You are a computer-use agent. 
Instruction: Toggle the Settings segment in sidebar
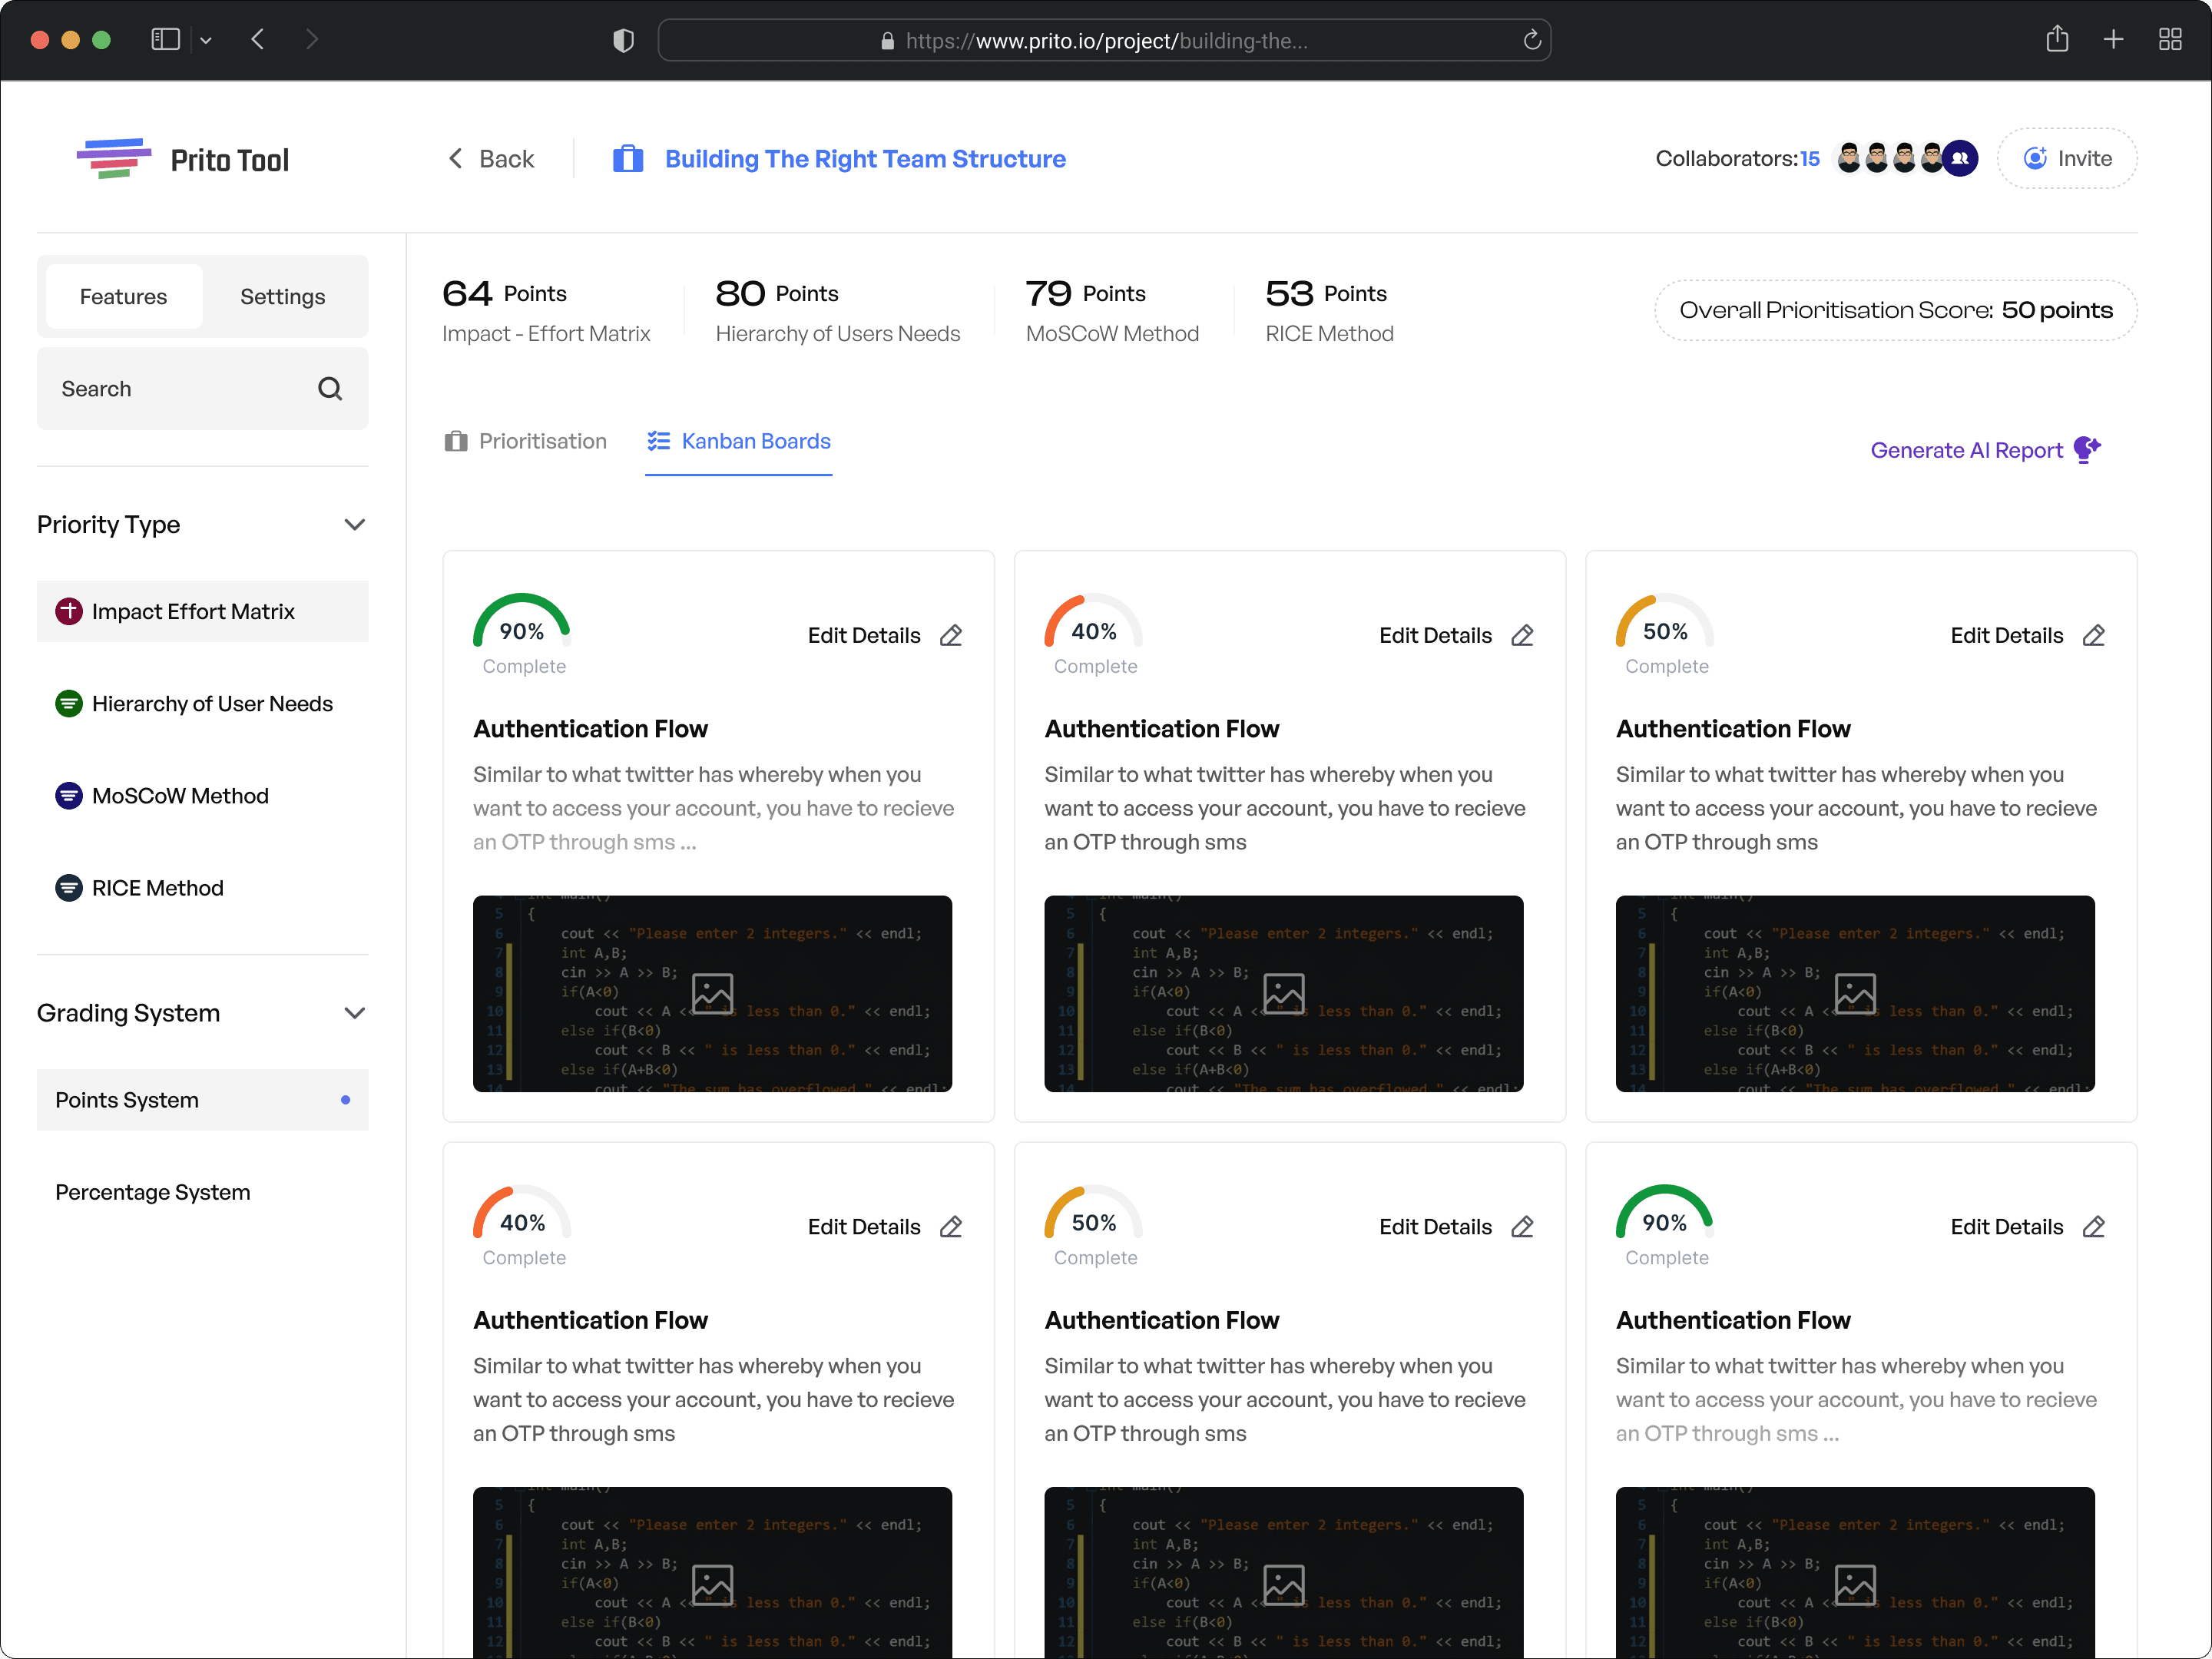(x=282, y=297)
